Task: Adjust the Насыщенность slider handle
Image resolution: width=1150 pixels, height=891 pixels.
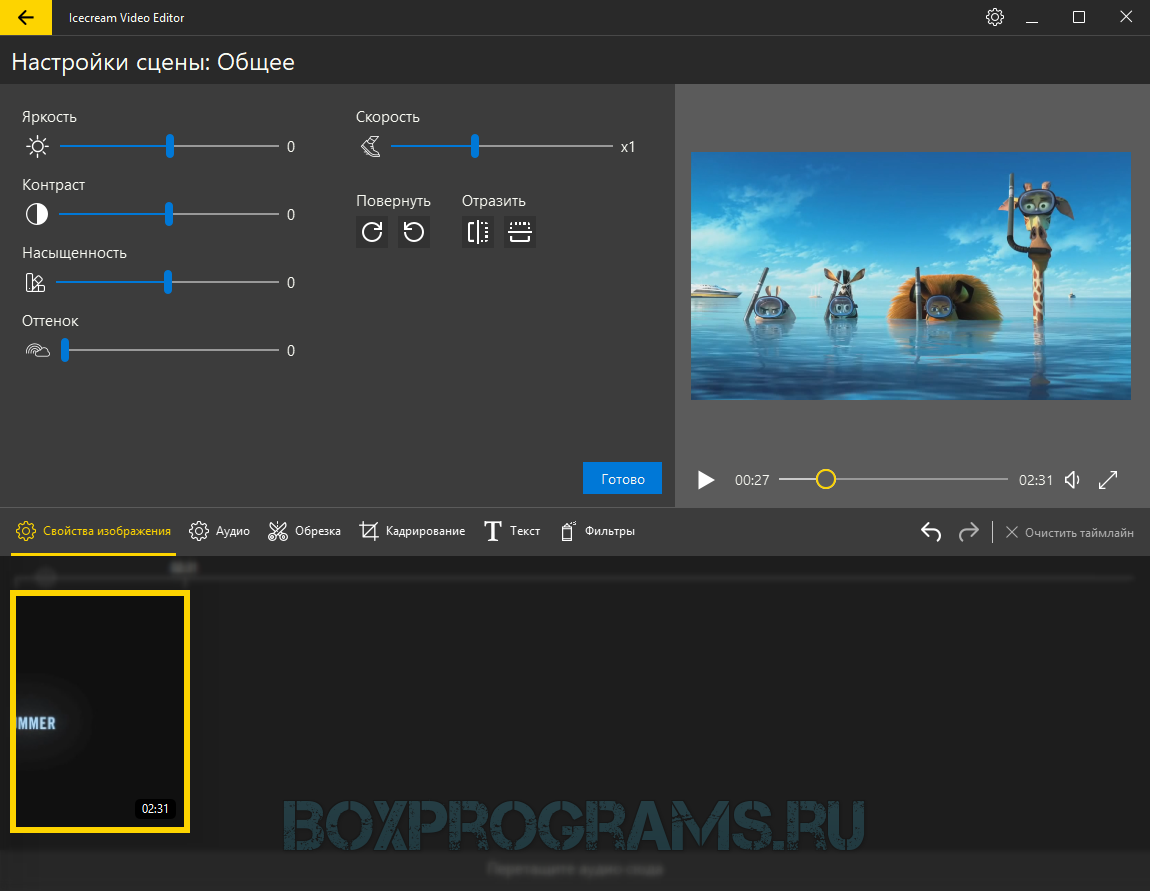Action: [168, 282]
